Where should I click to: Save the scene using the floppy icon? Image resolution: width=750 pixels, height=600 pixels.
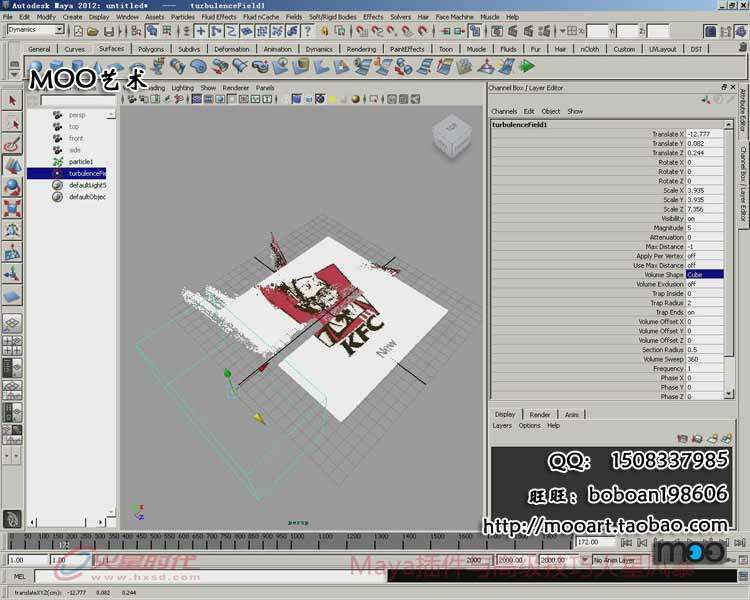[x=109, y=32]
